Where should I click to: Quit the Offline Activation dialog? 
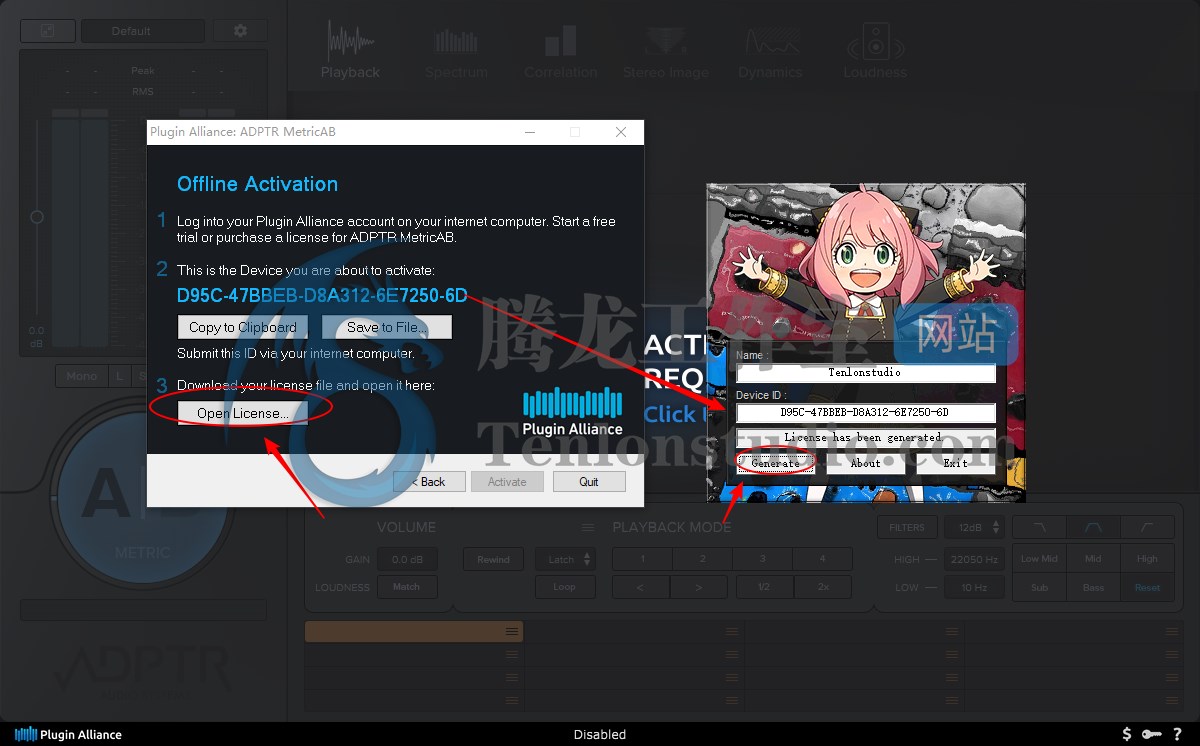click(x=589, y=481)
